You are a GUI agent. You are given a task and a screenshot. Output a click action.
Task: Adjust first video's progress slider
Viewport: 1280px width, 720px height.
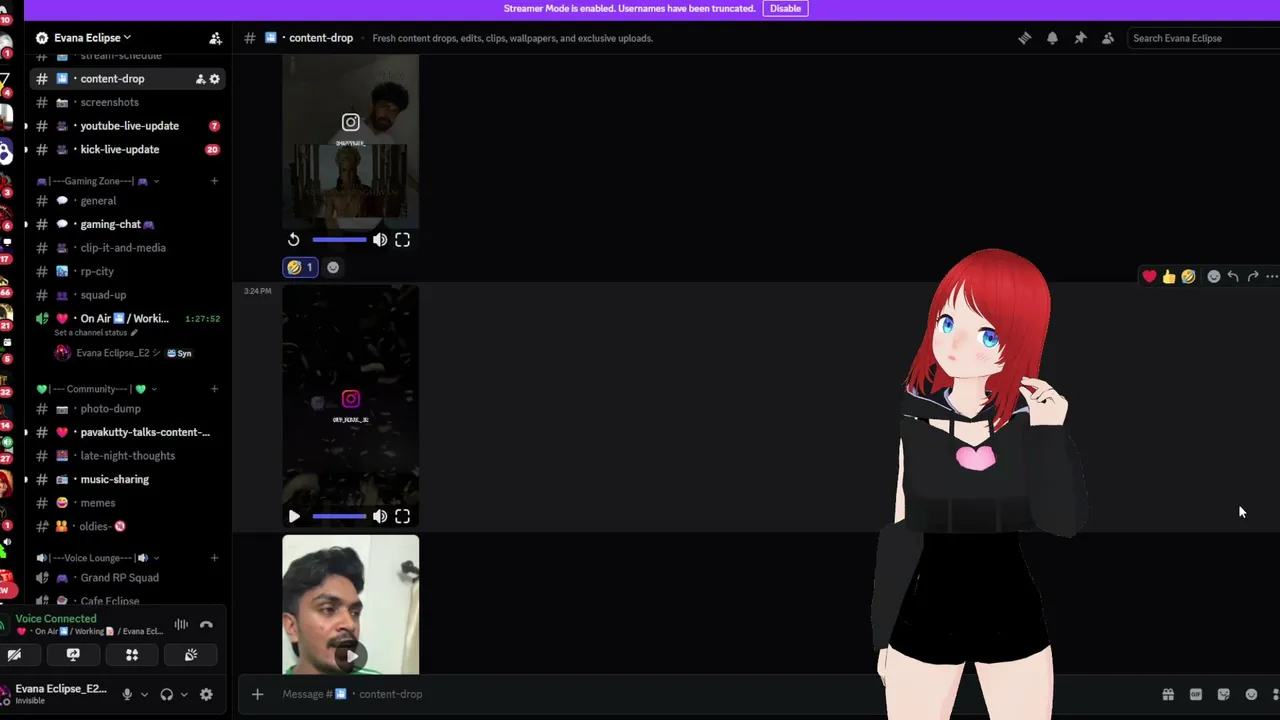click(339, 240)
